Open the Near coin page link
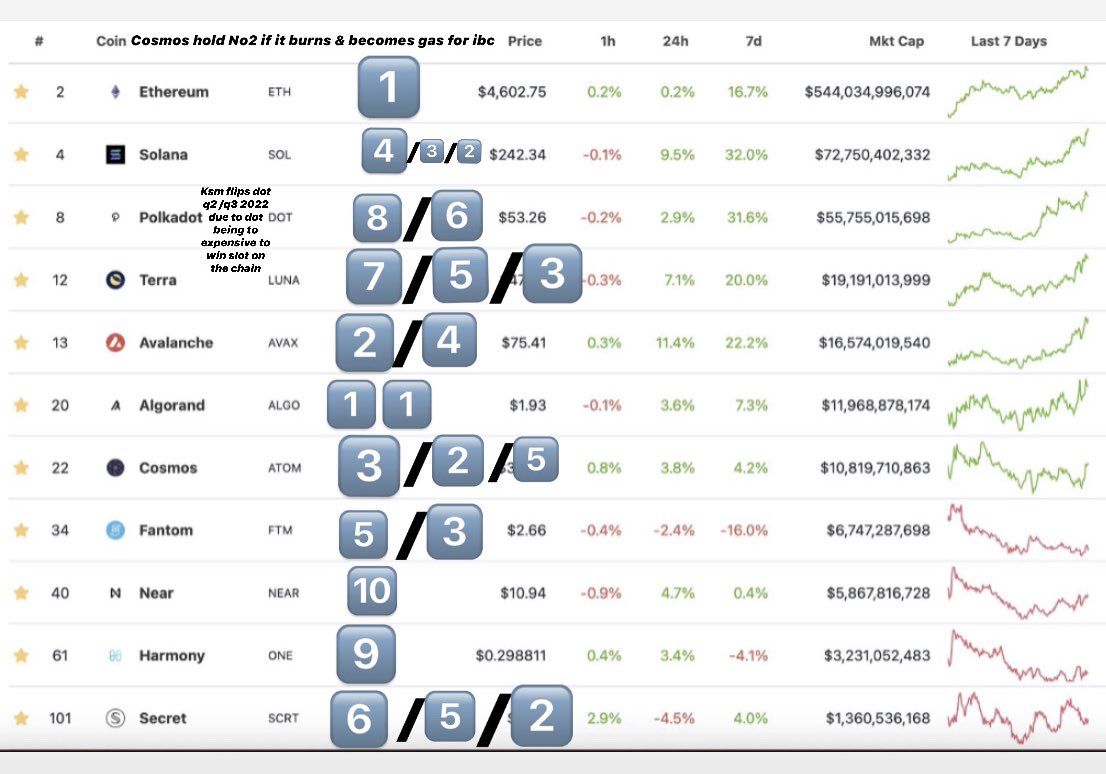1106x774 pixels. pyautogui.click(x=156, y=593)
